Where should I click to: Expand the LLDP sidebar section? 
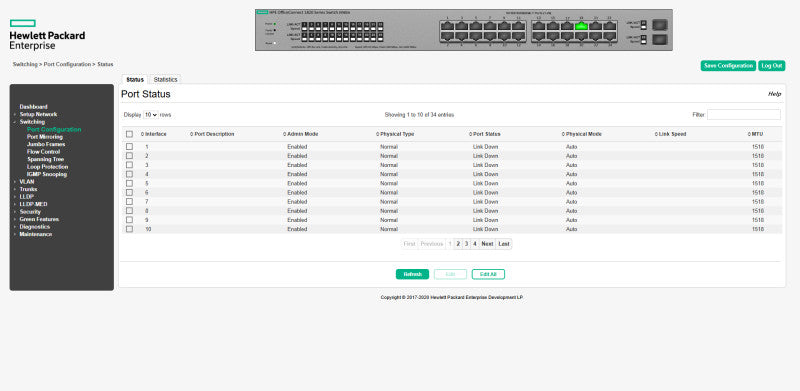[27, 197]
